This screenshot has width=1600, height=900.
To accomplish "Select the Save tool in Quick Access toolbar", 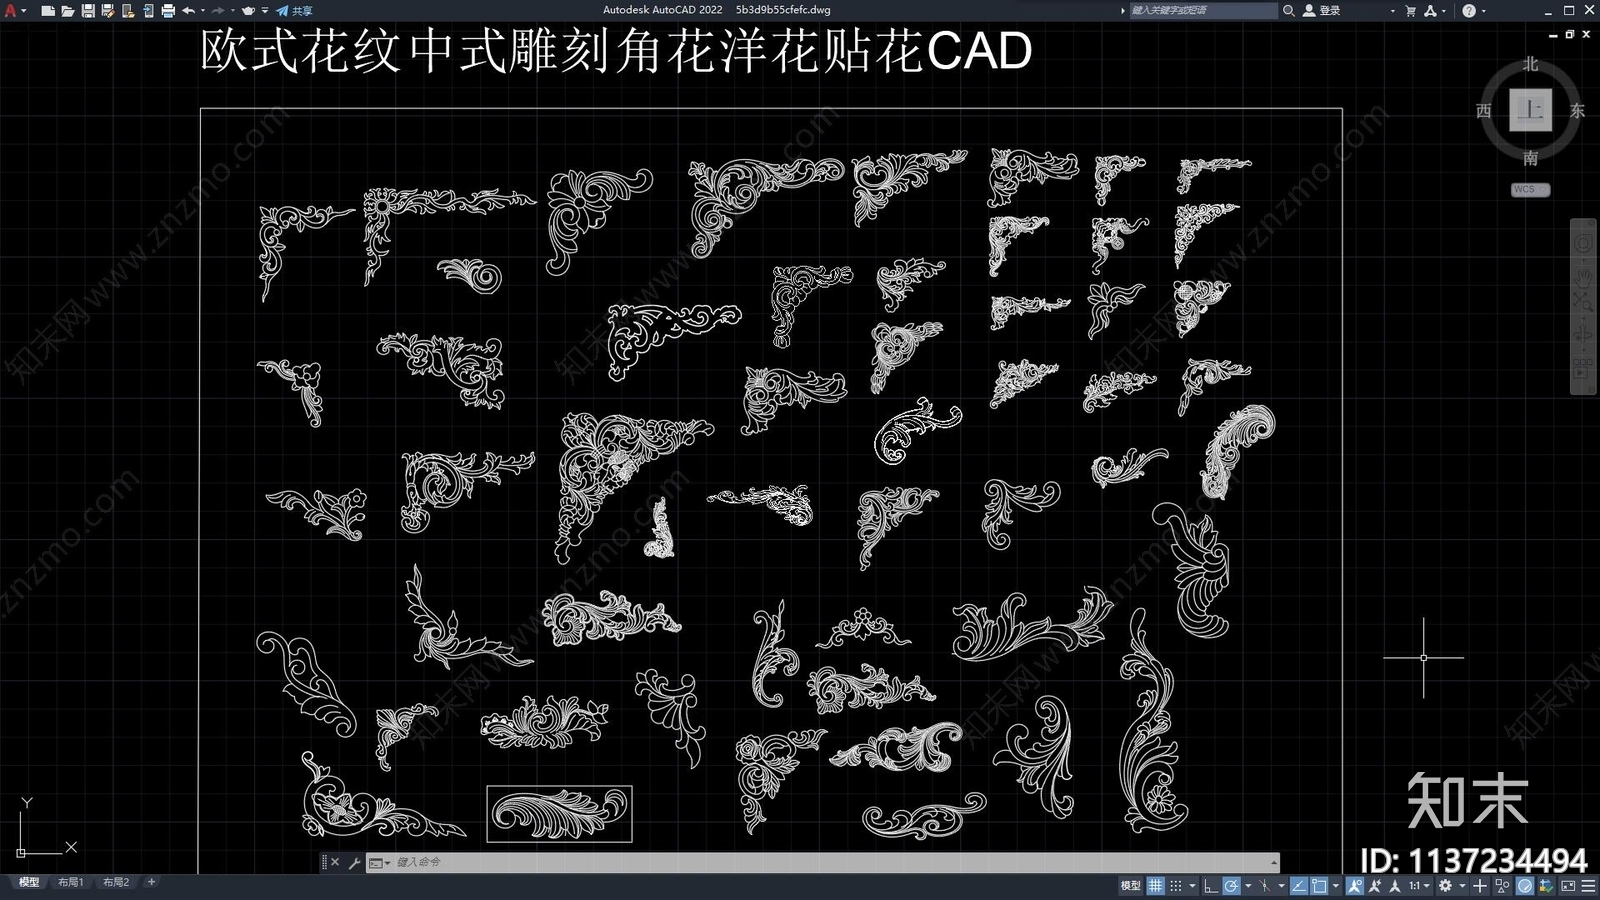I will click(89, 10).
